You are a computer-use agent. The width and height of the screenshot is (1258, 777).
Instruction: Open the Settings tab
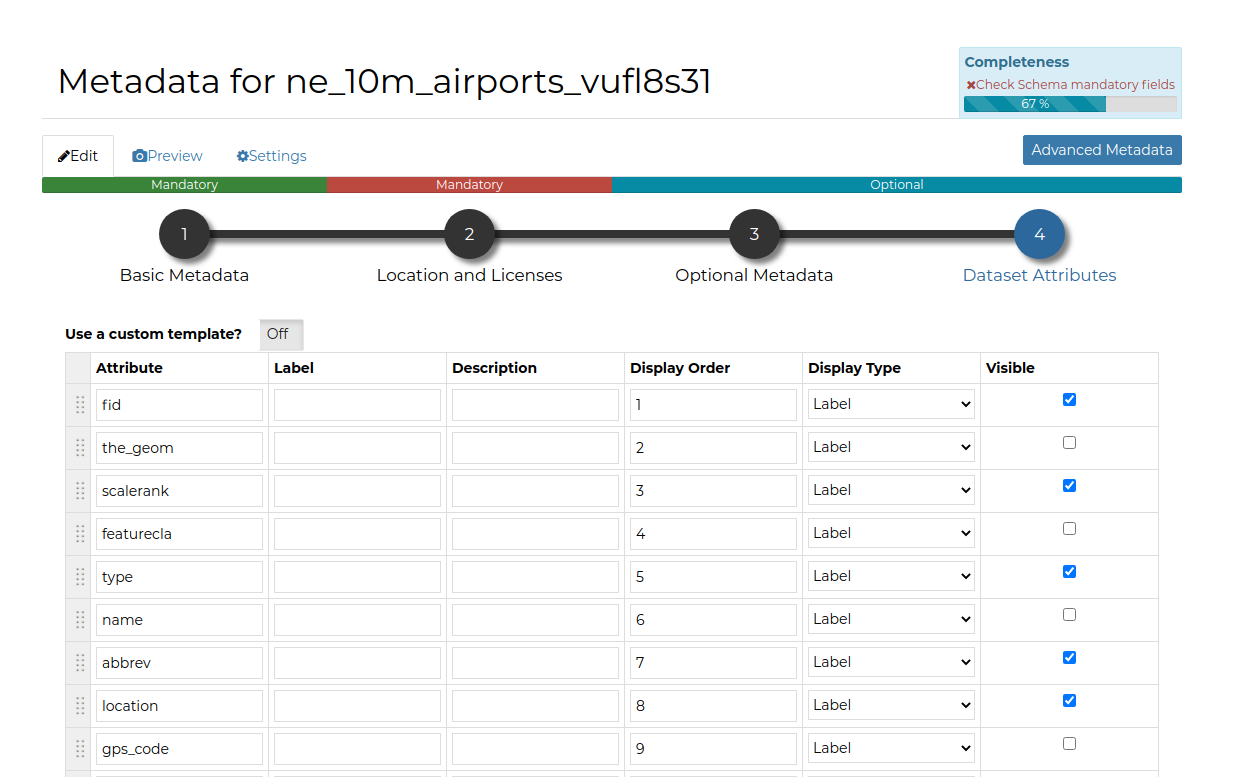coord(272,156)
